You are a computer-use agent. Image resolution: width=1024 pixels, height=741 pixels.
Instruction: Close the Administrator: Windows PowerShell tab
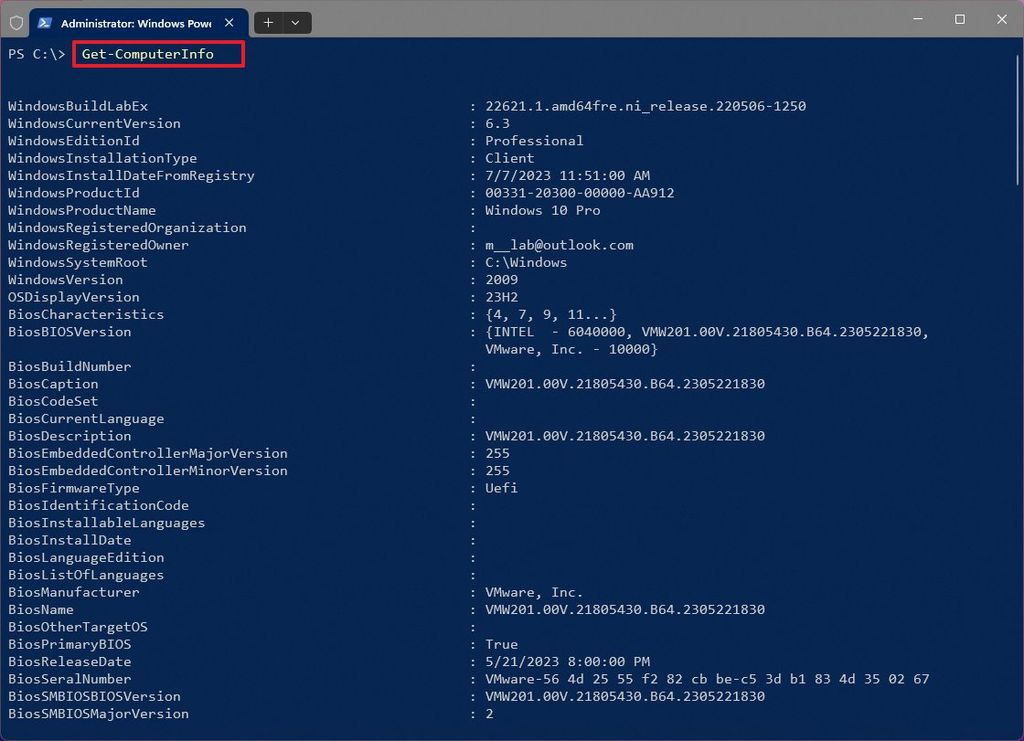point(229,22)
